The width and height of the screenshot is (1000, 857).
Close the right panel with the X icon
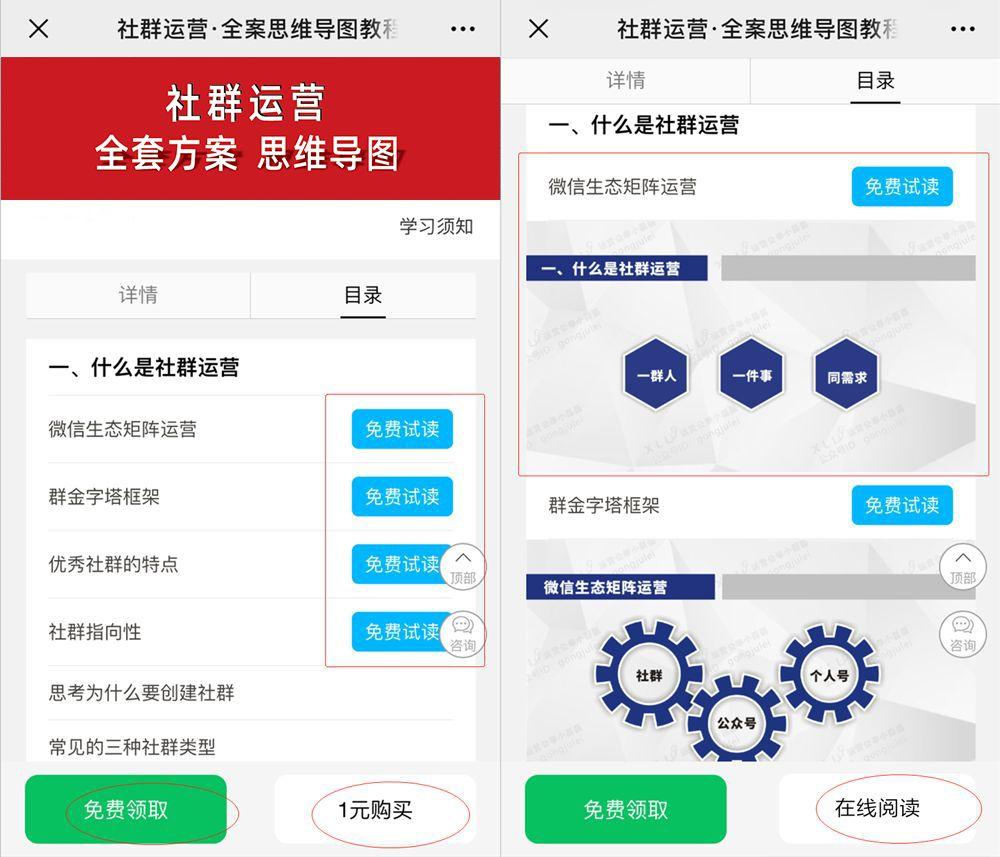[x=539, y=29]
